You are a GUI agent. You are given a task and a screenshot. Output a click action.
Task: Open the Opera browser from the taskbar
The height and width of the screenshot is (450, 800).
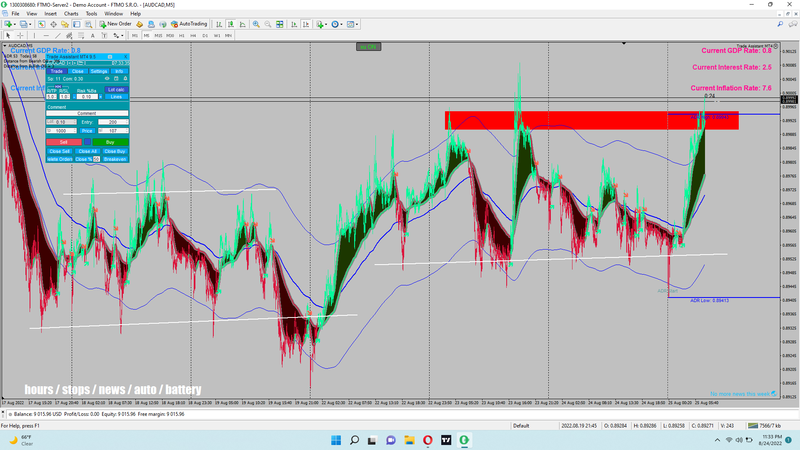click(428, 440)
